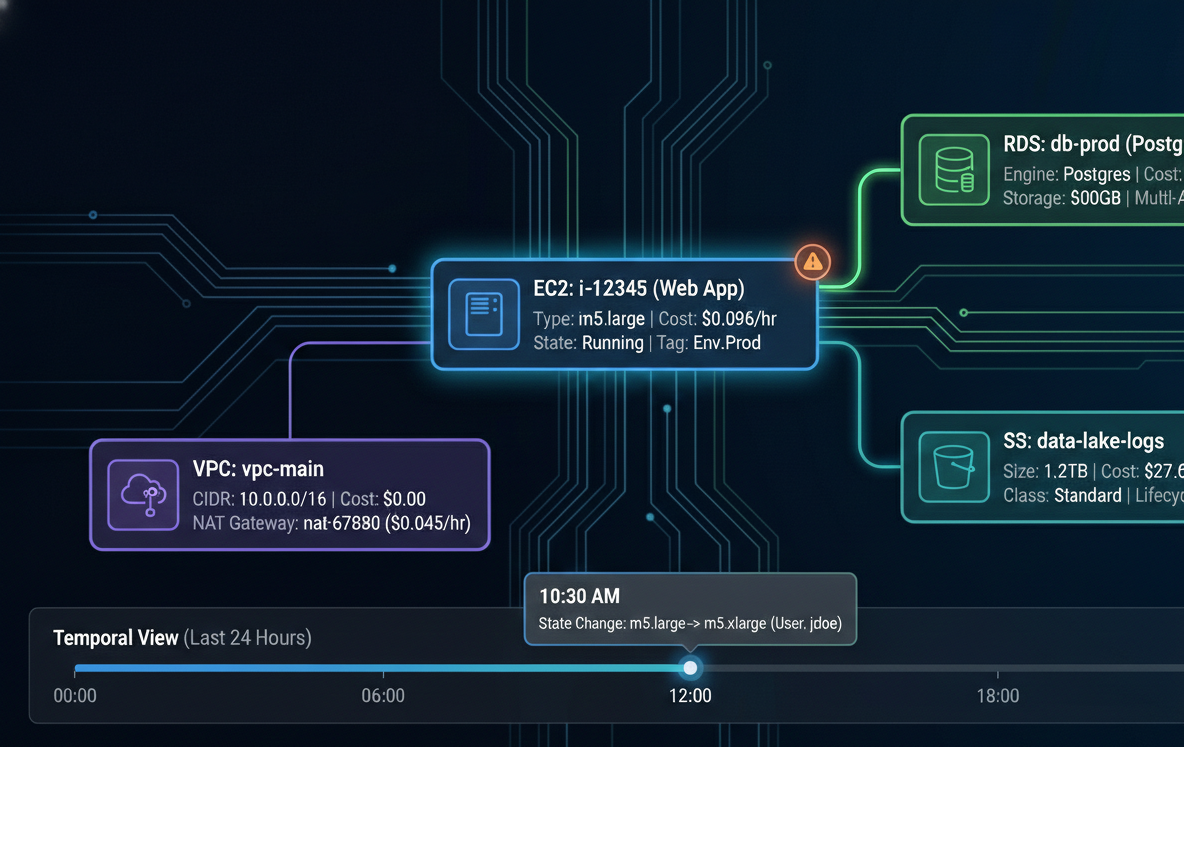The image size is (1184, 864).
Task: Select the RDS database icon
Action: [x=953, y=170]
